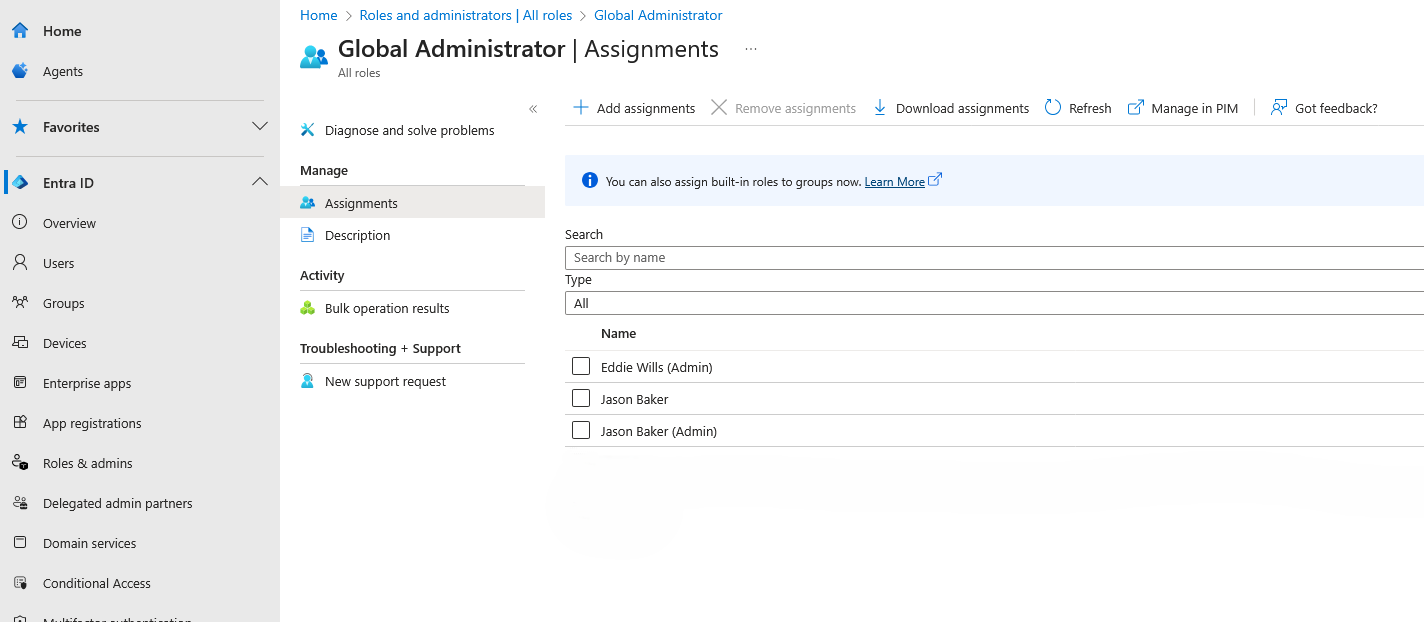Tick the checkbox for Jason Baker
1424x622 pixels.
[581, 399]
